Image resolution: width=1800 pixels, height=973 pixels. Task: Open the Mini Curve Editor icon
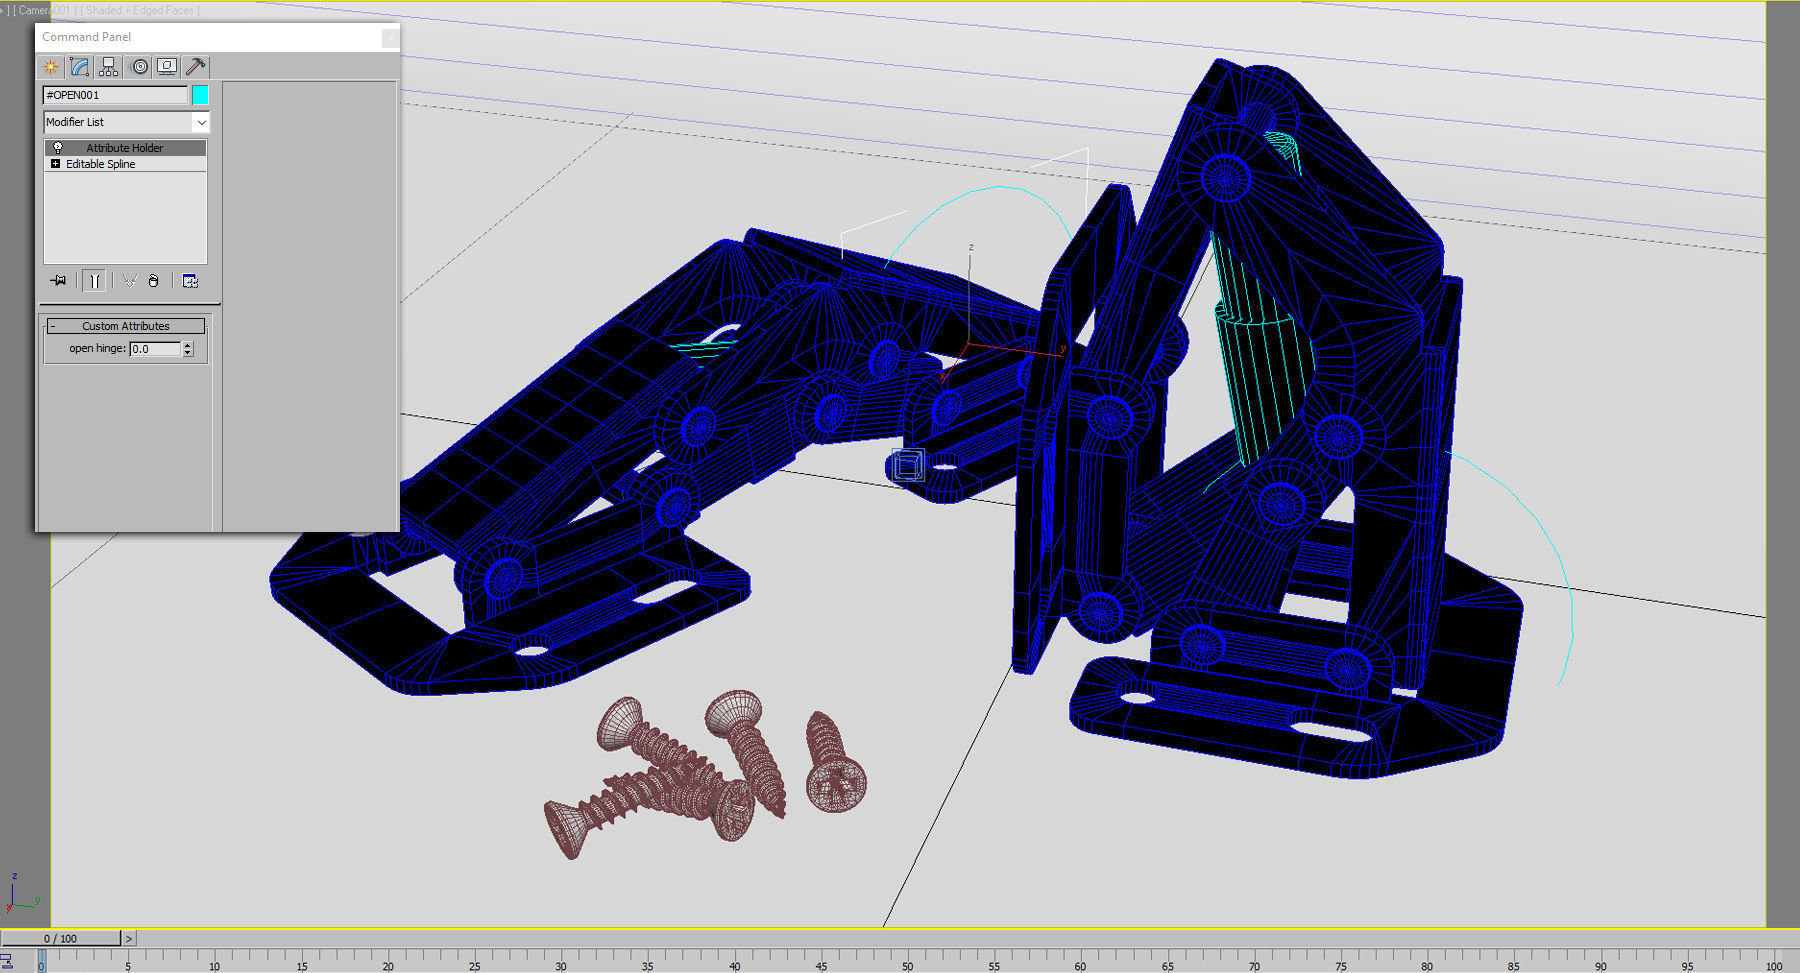pos(6,961)
